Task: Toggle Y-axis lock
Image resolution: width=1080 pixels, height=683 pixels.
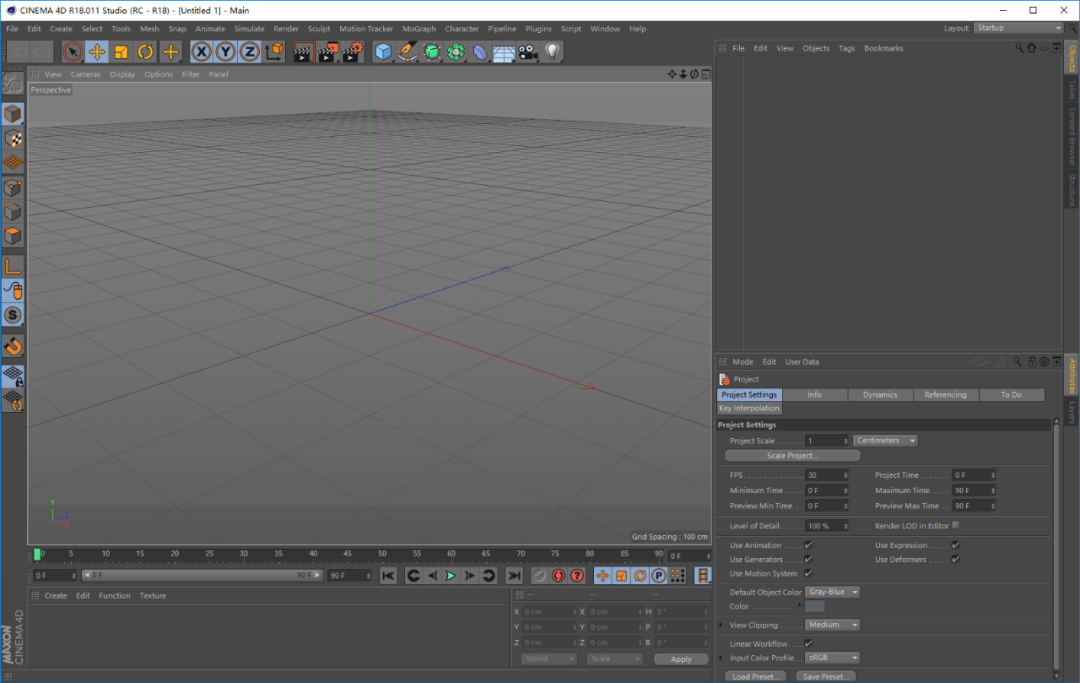Action: (225, 52)
